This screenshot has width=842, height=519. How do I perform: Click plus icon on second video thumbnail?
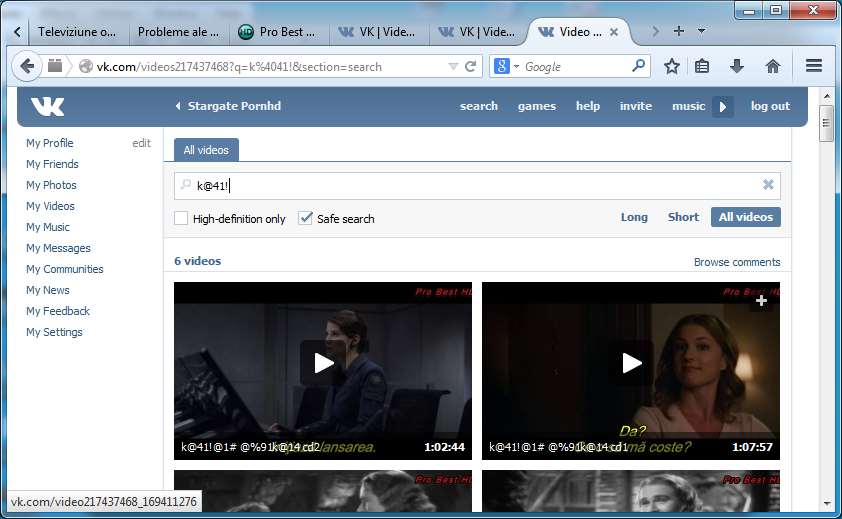(x=761, y=300)
